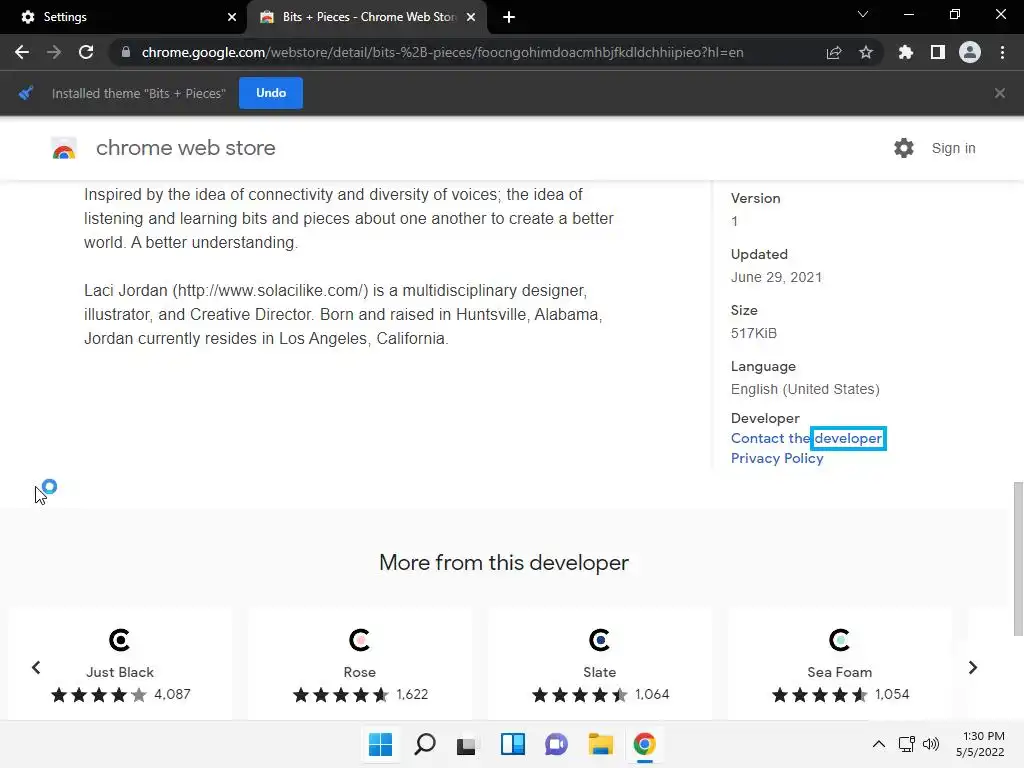The height and width of the screenshot is (768, 1024).
Task: Click the "English (United States)" language value
Action: (x=805, y=389)
